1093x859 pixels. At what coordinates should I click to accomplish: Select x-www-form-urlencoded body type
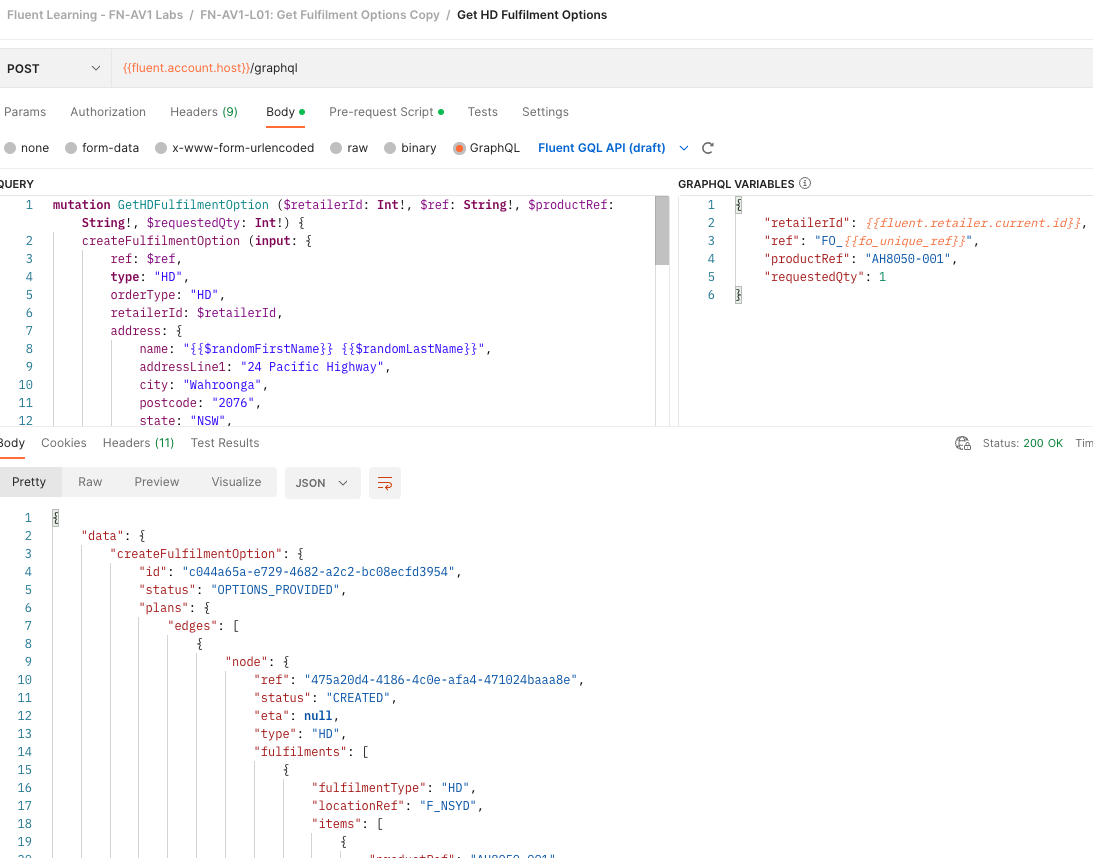click(234, 148)
